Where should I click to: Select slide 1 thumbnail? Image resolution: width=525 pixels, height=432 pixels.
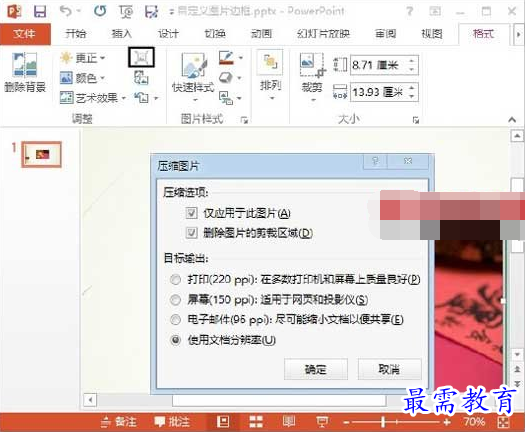click(42, 154)
